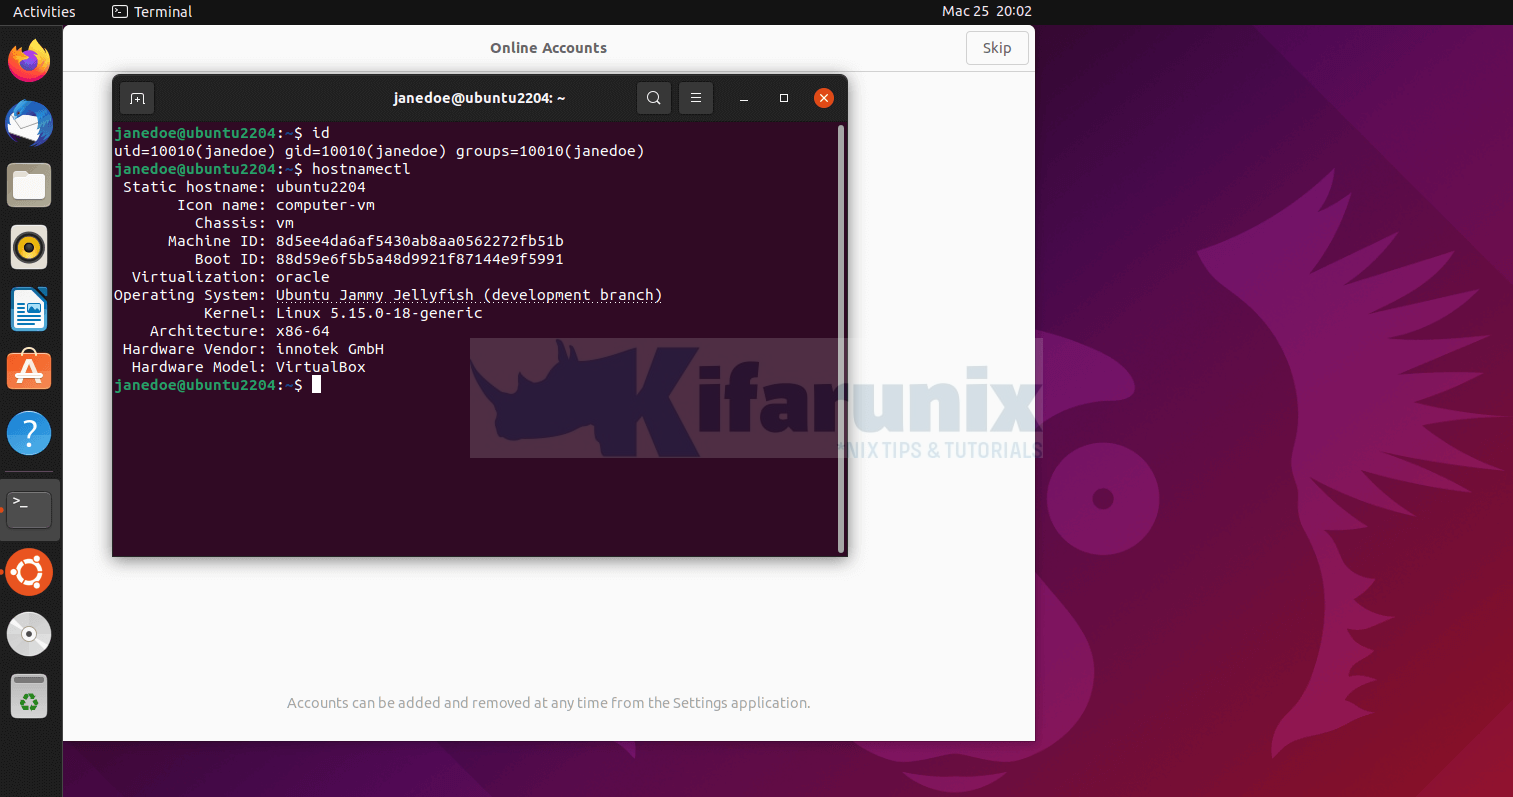The height and width of the screenshot is (797, 1513).
Task: Open the Ubuntu logo app in the dock
Action: click(29, 572)
